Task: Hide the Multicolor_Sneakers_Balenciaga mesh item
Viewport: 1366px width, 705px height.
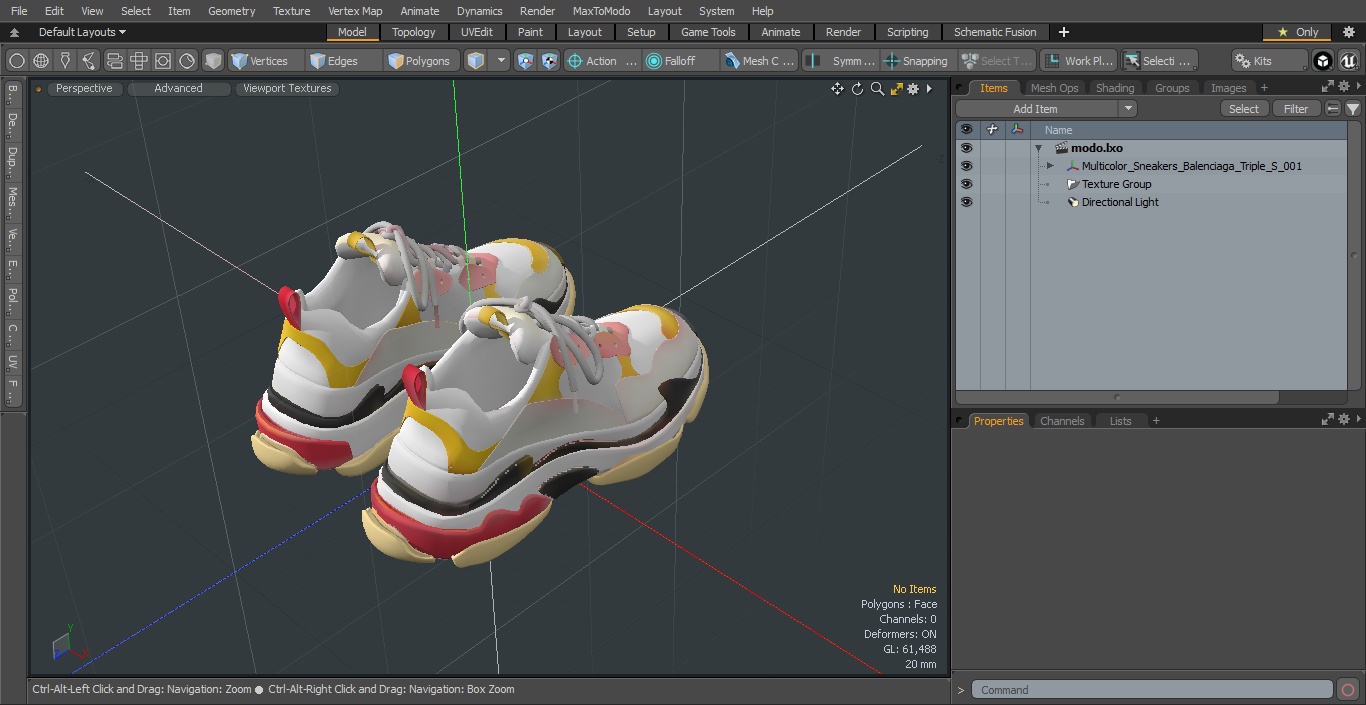Action: coord(966,166)
